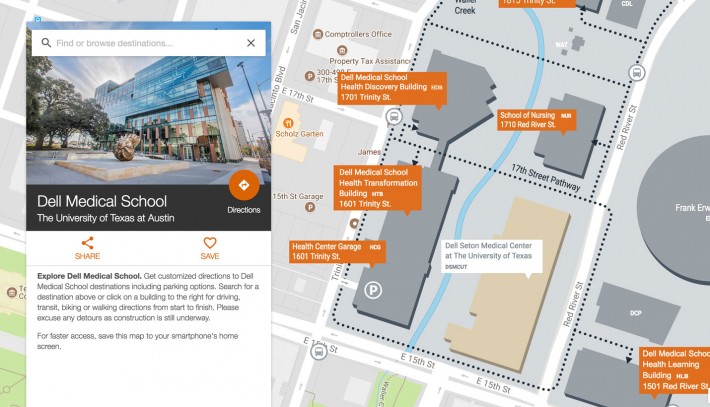The width and height of the screenshot is (710, 407).
Task: Save this location with the heart icon
Action: [209, 243]
